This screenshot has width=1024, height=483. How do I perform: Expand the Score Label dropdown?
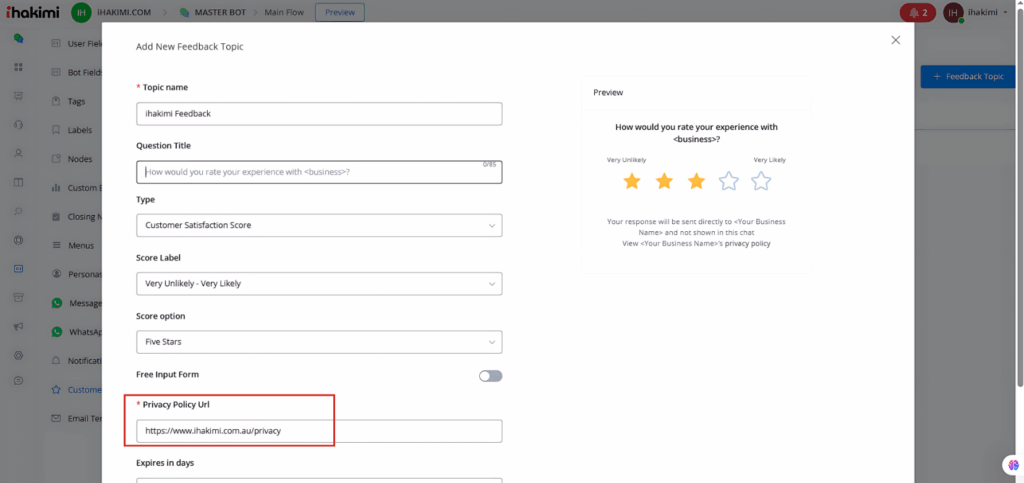319,283
